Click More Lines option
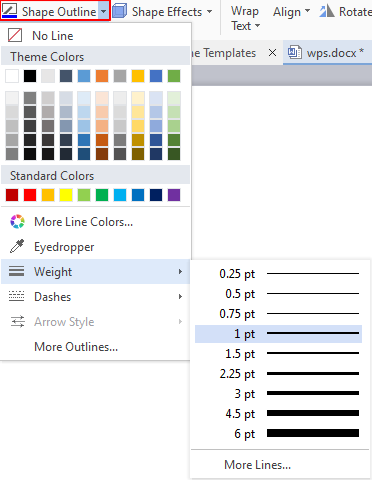Screen dimensions: 372x480 click(257, 464)
